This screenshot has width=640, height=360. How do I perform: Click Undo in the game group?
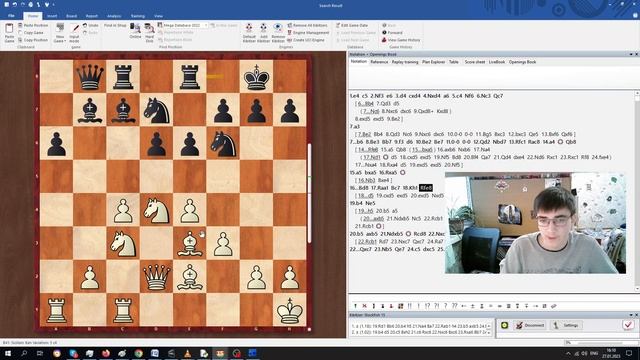coord(91,25)
